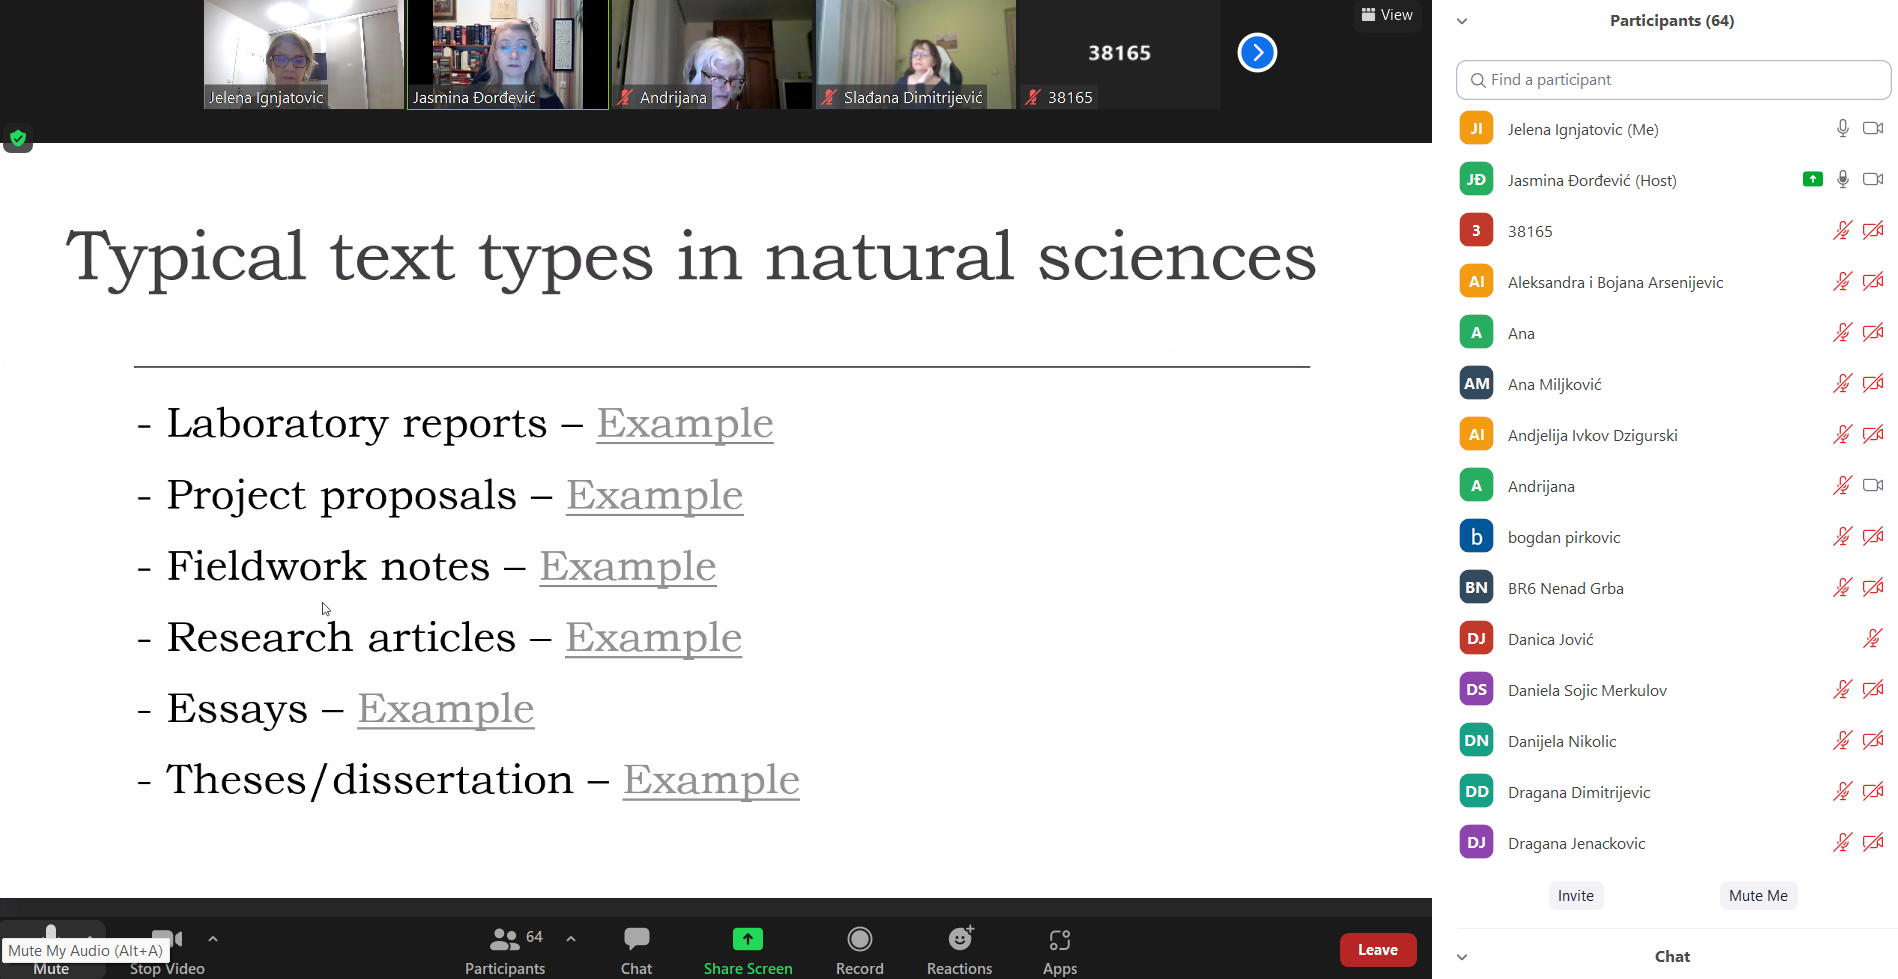
Task: Open the Reactions emoji menu
Action: [959, 940]
